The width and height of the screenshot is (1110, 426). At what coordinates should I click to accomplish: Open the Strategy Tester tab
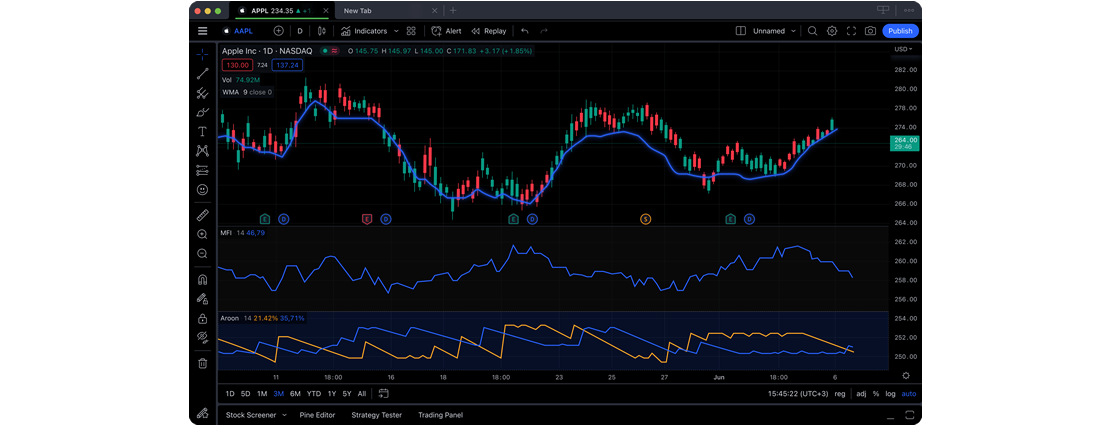pyautogui.click(x=377, y=415)
